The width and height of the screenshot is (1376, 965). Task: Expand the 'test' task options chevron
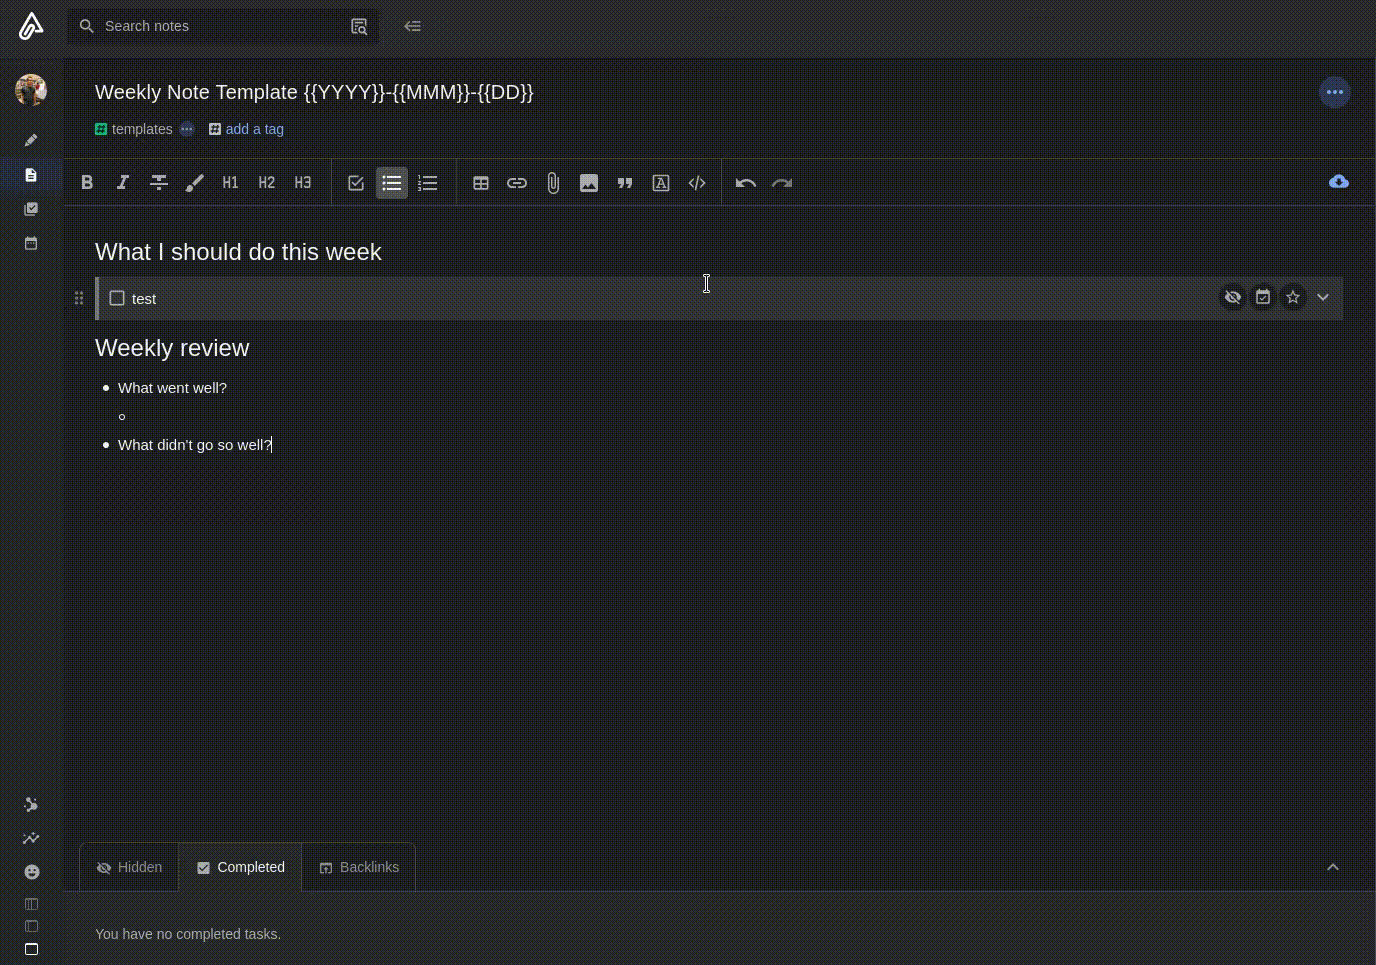tap(1323, 297)
